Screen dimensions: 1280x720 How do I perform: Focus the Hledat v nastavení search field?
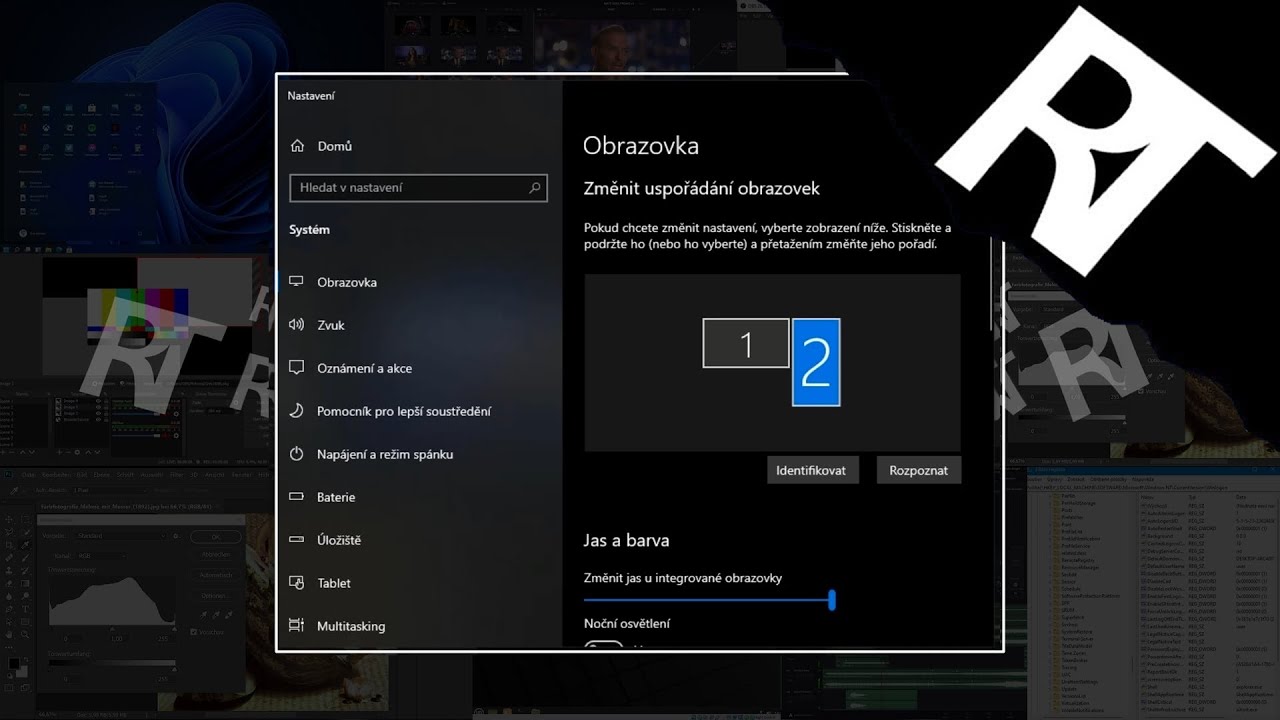click(x=418, y=187)
